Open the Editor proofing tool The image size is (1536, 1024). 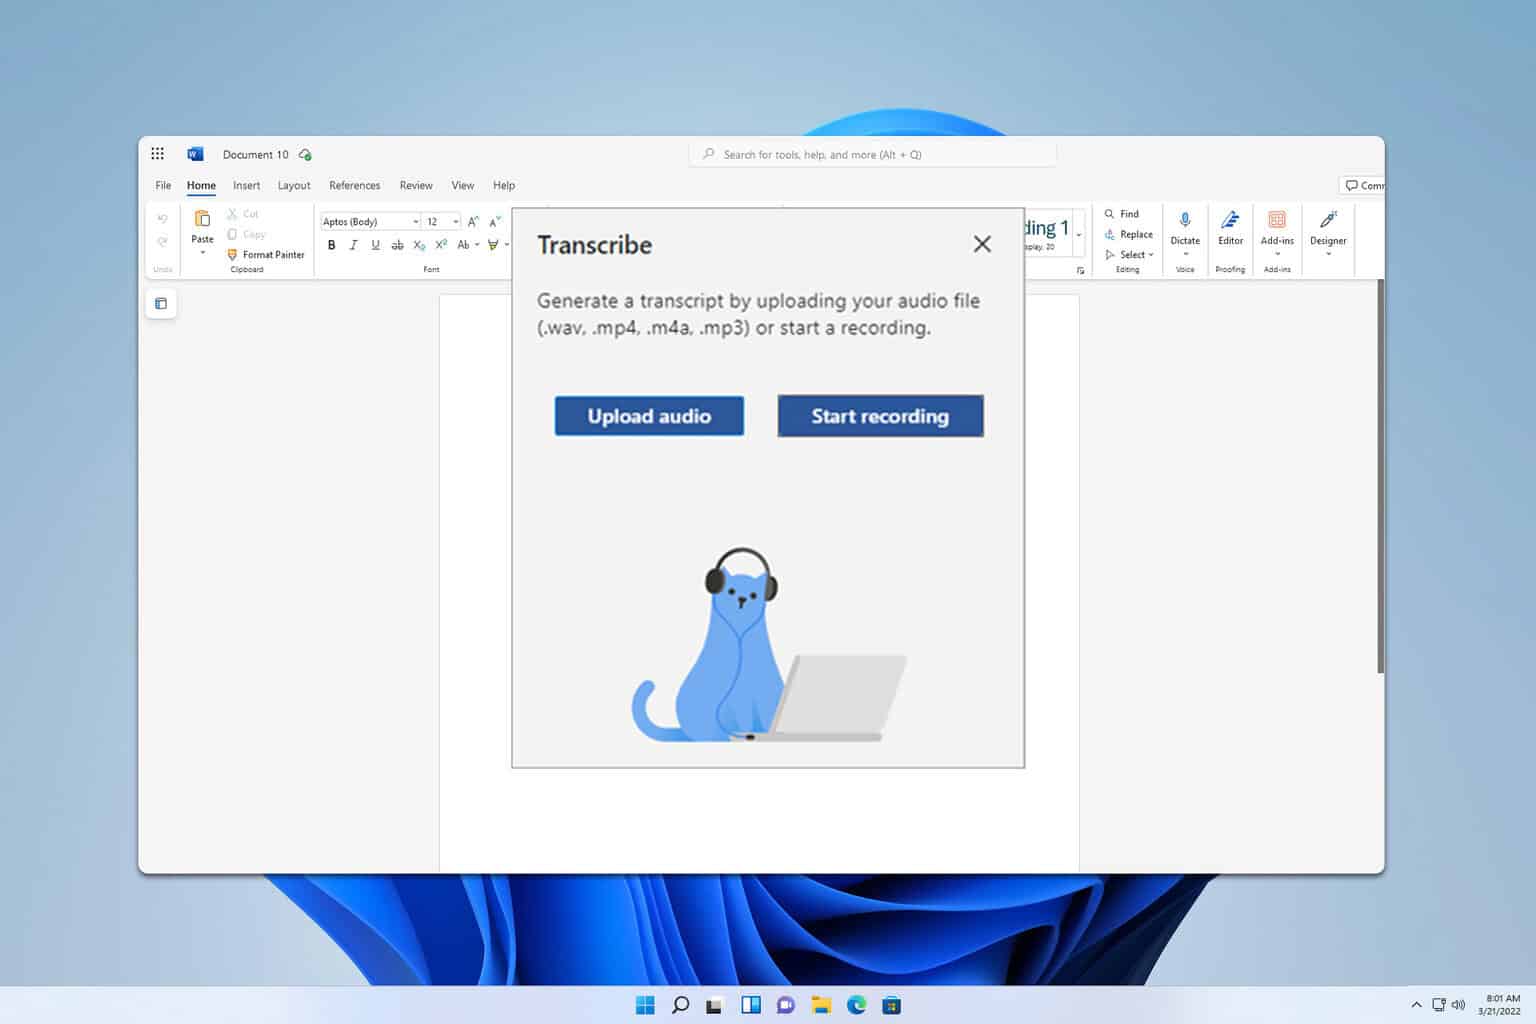click(1231, 228)
